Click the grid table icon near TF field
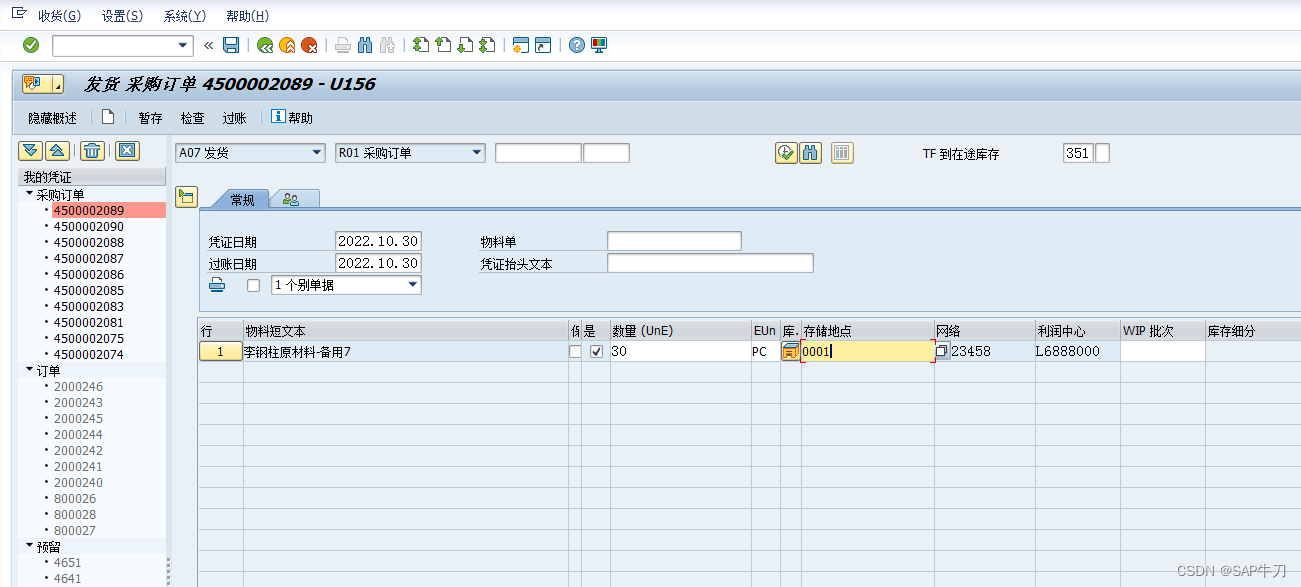The width and height of the screenshot is (1301, 587). pyautogui.click(x=842, y=152)
